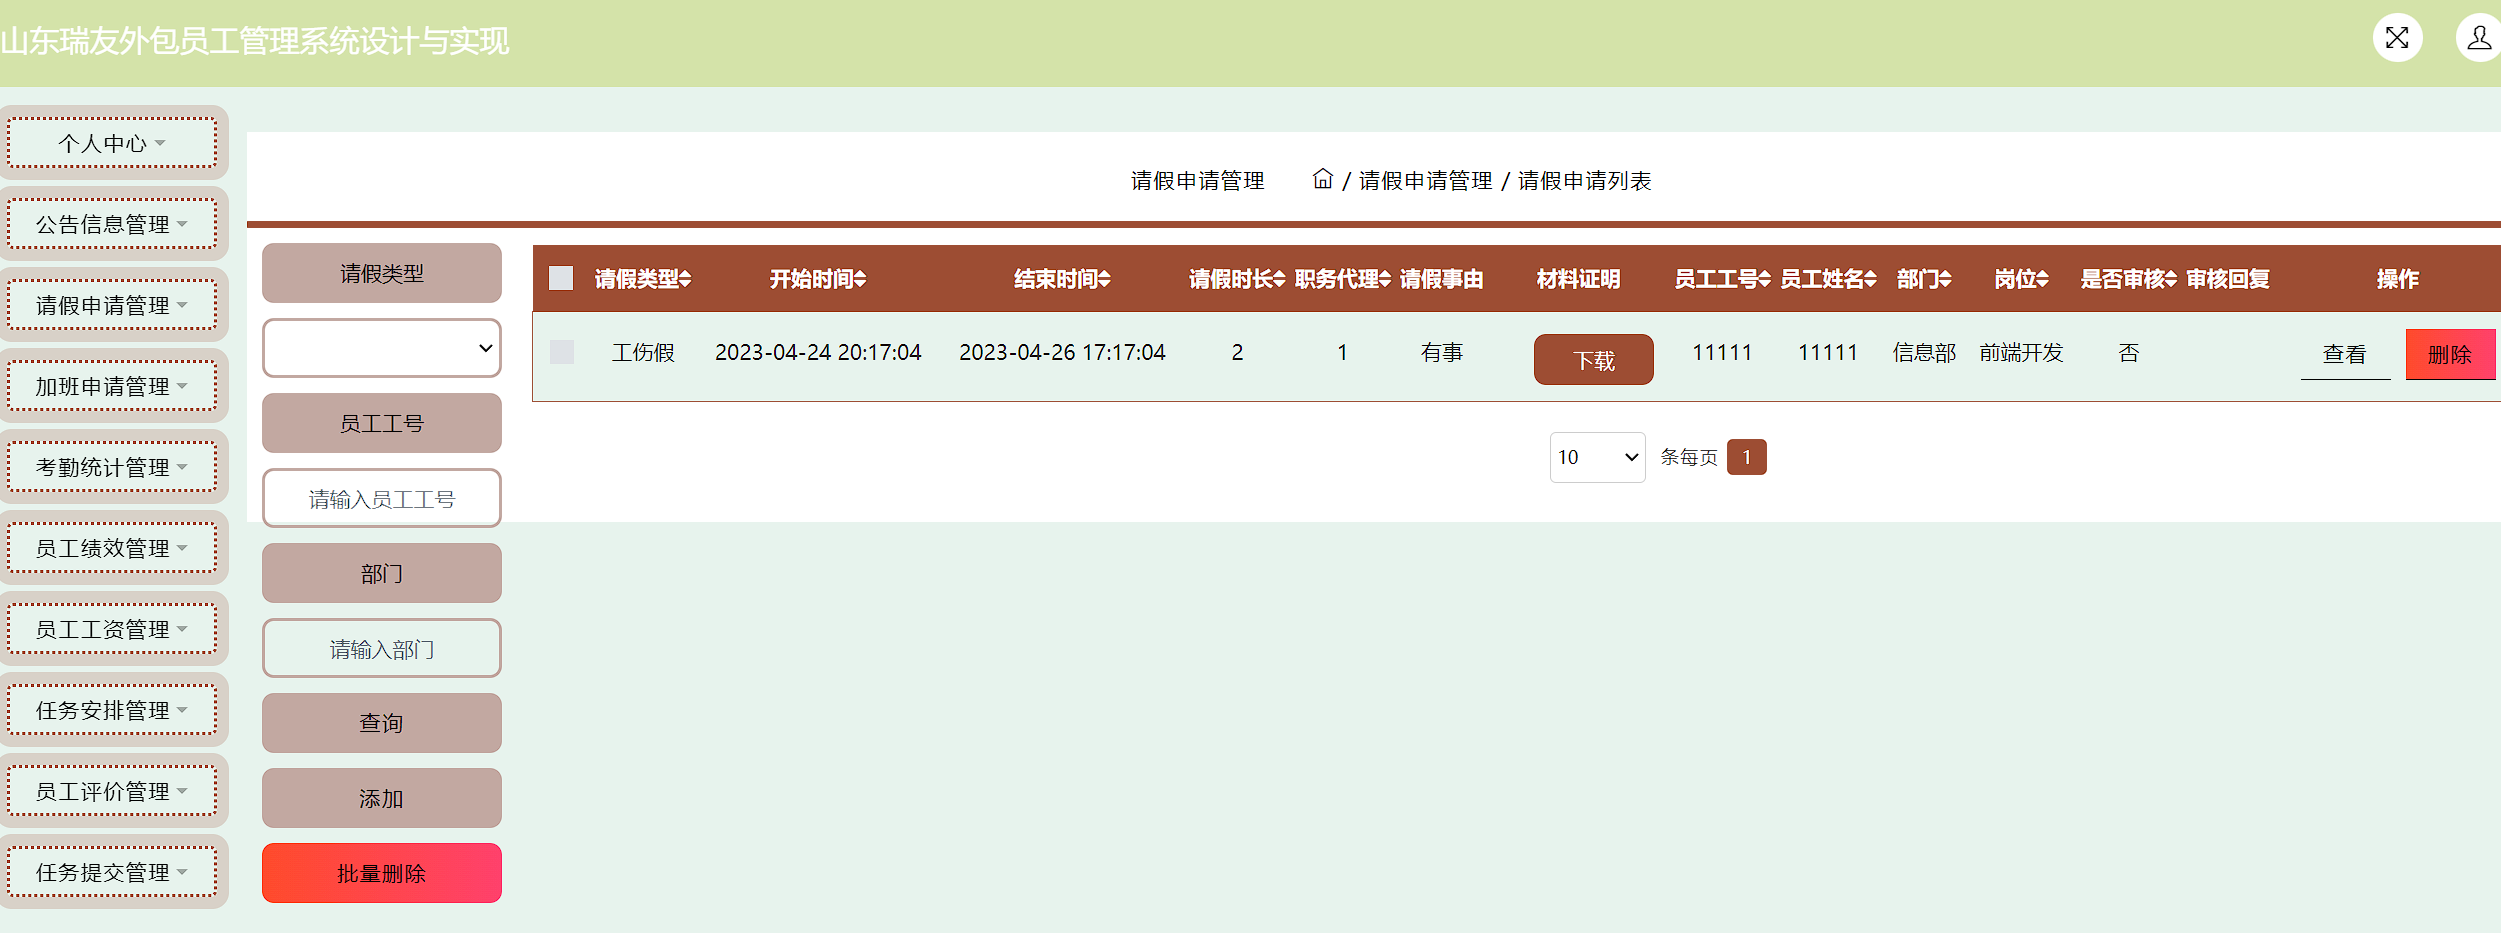Click the 查询 search button

coord(382,723)
